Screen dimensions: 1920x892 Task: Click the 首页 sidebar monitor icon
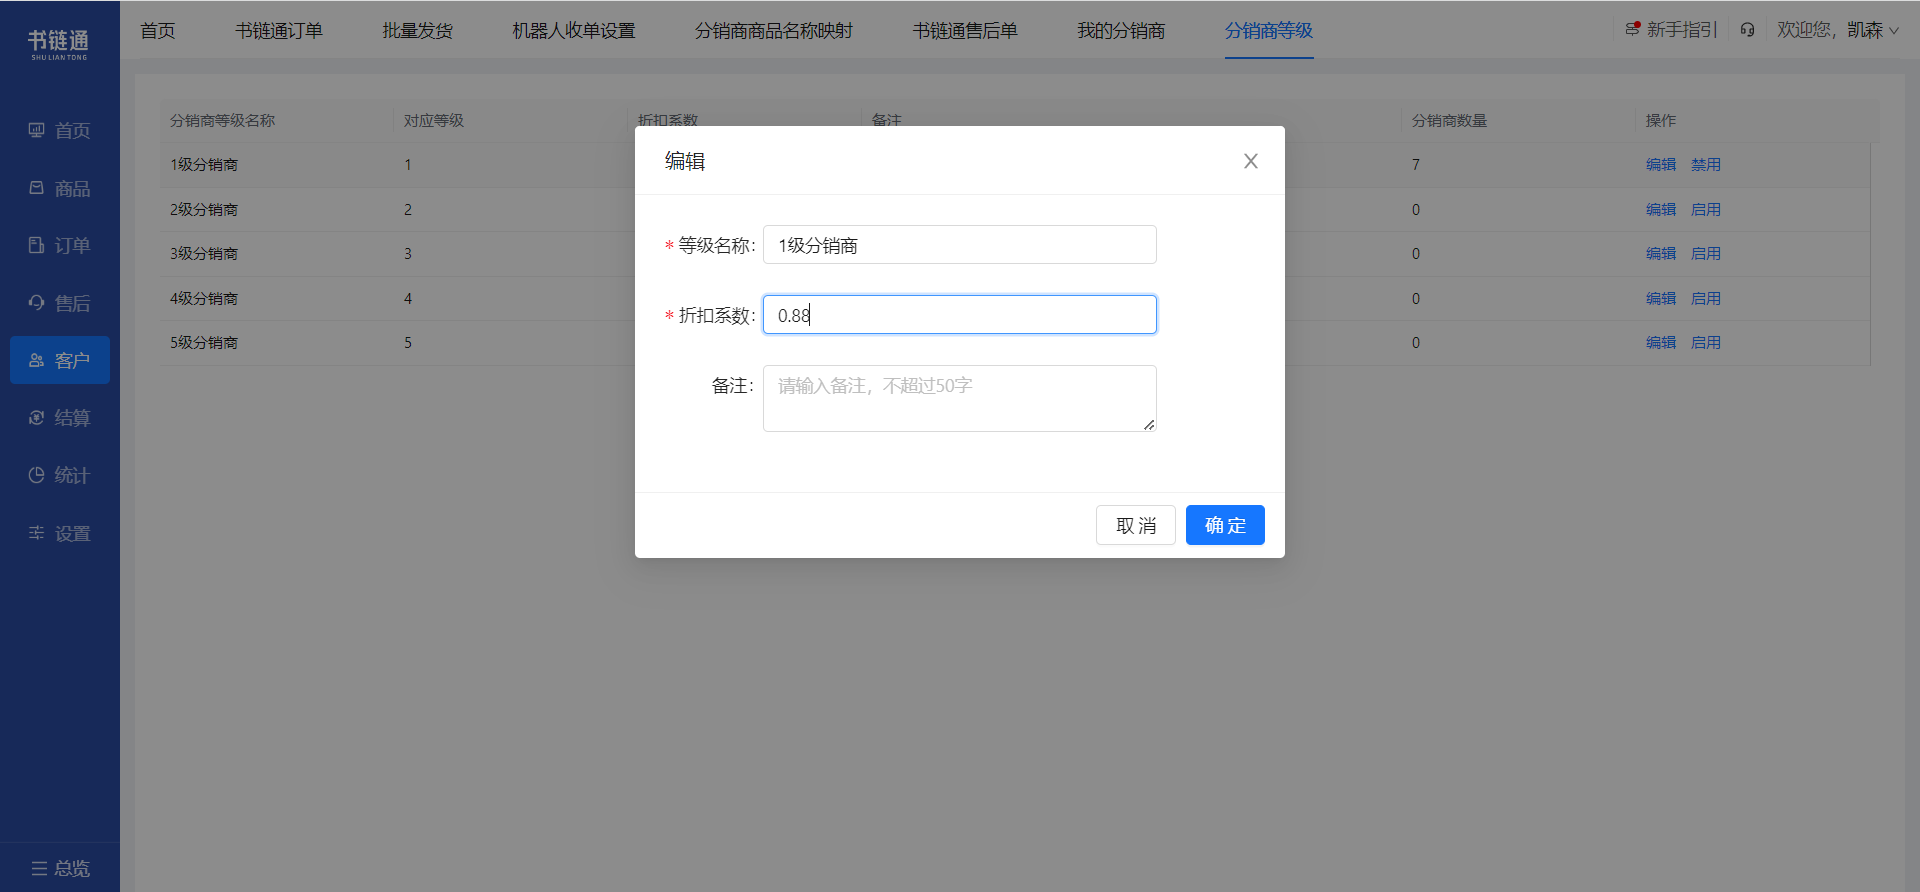coord(36,130)
